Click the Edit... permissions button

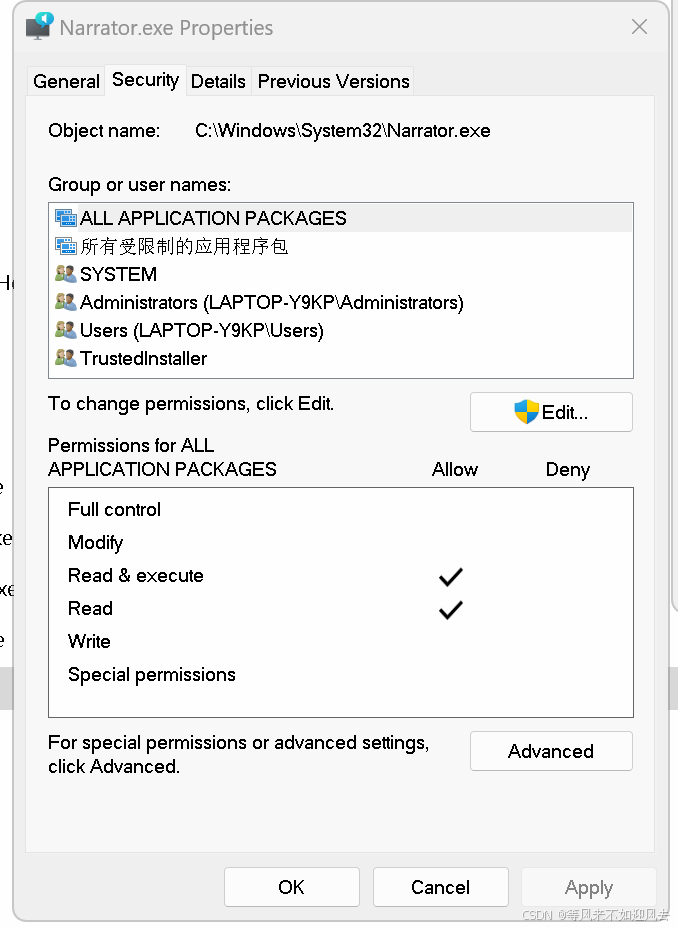(551, 412)
